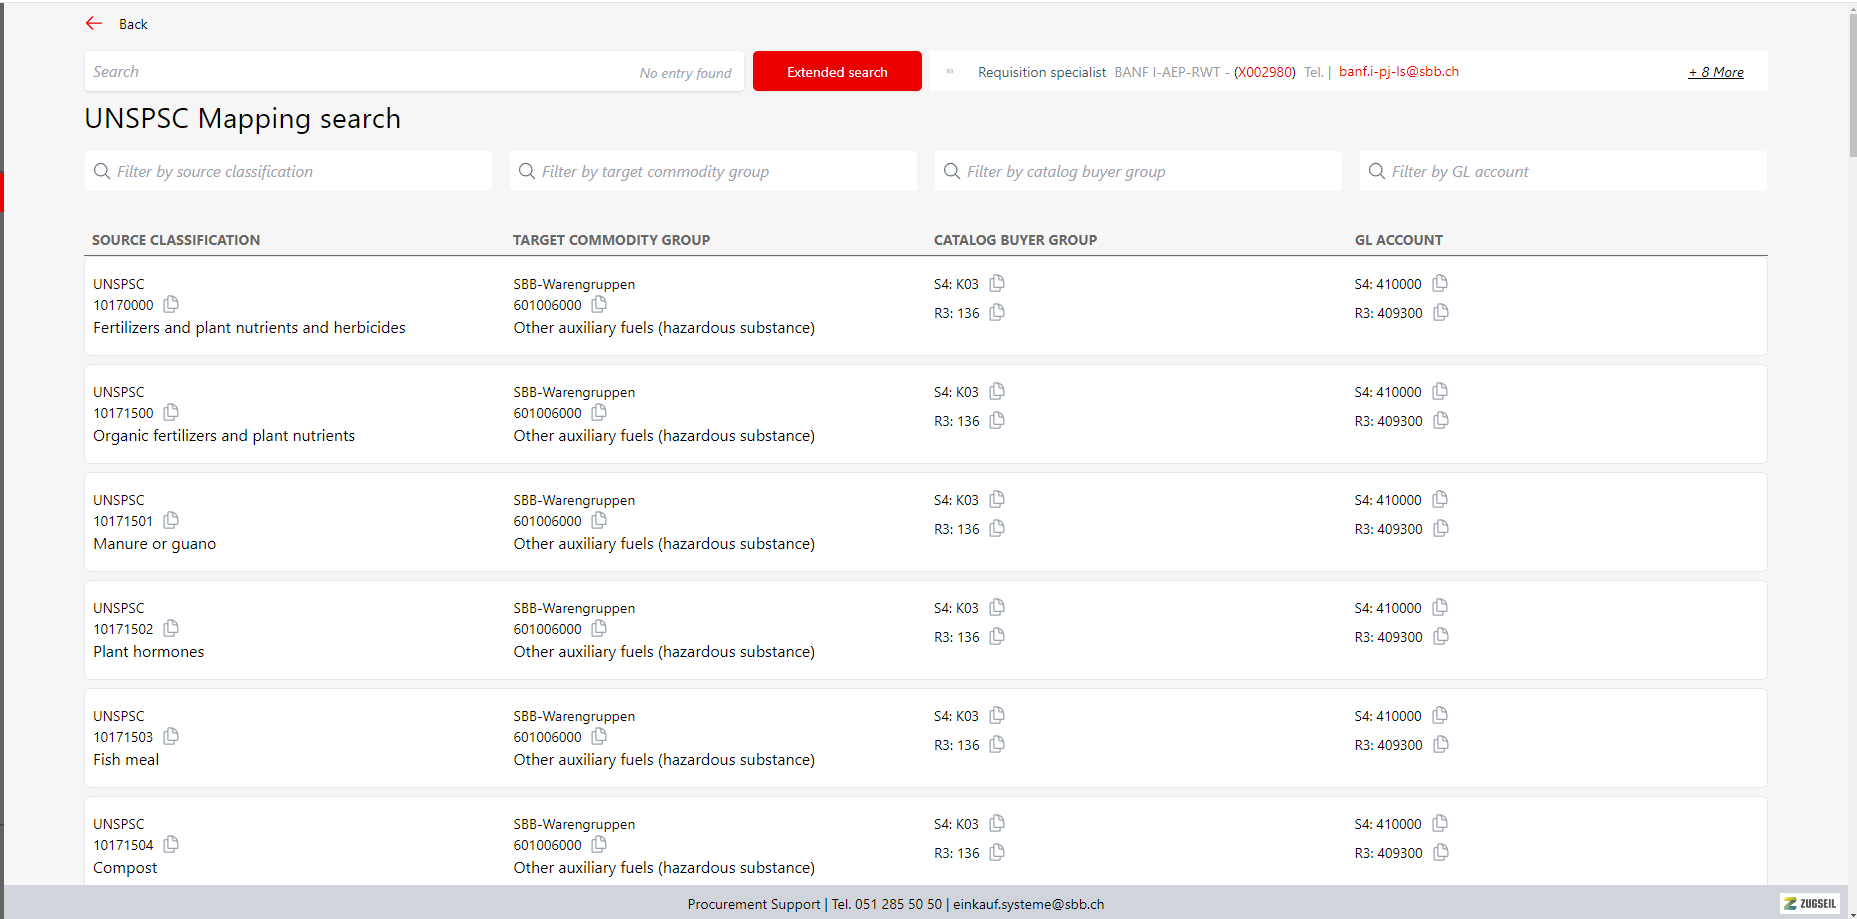Image resolution: width=1857 pixels, height=919 pixels.
Task: Copy S4: K03 in Manure or guano row
Action: [x=997, y=499]
